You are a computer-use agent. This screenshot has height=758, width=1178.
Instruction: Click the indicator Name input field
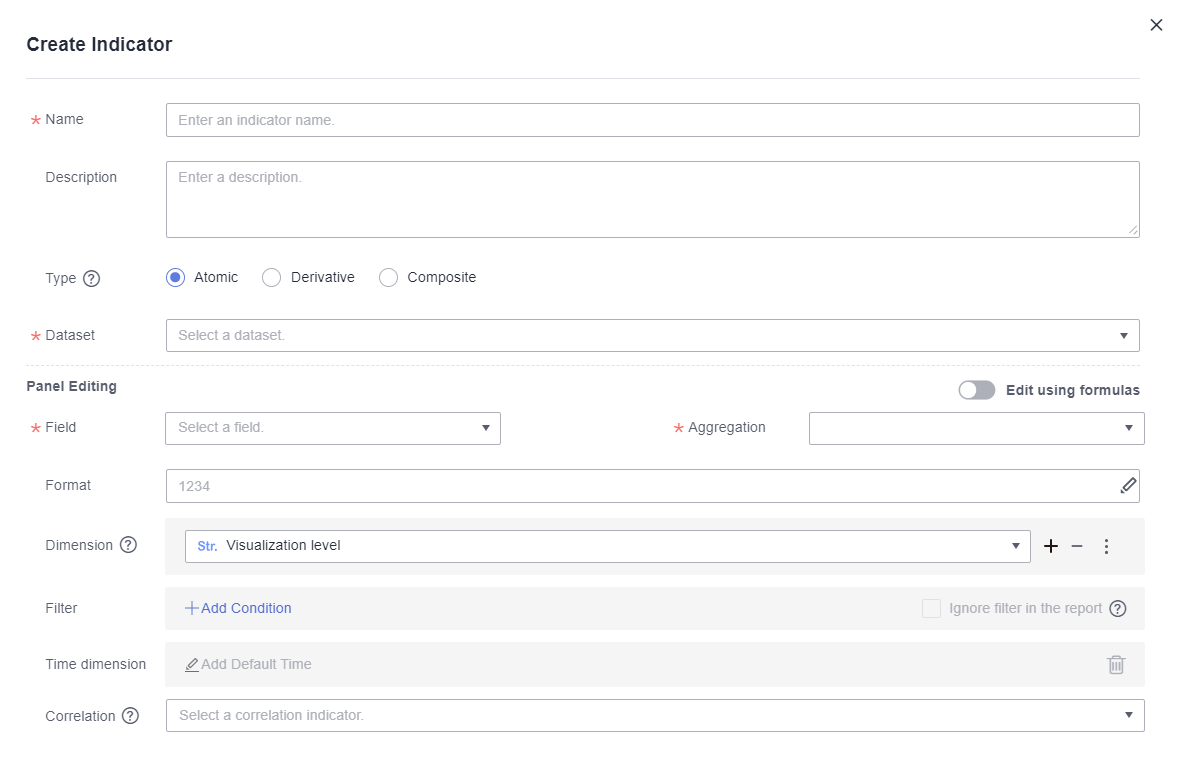click(652, 120)
